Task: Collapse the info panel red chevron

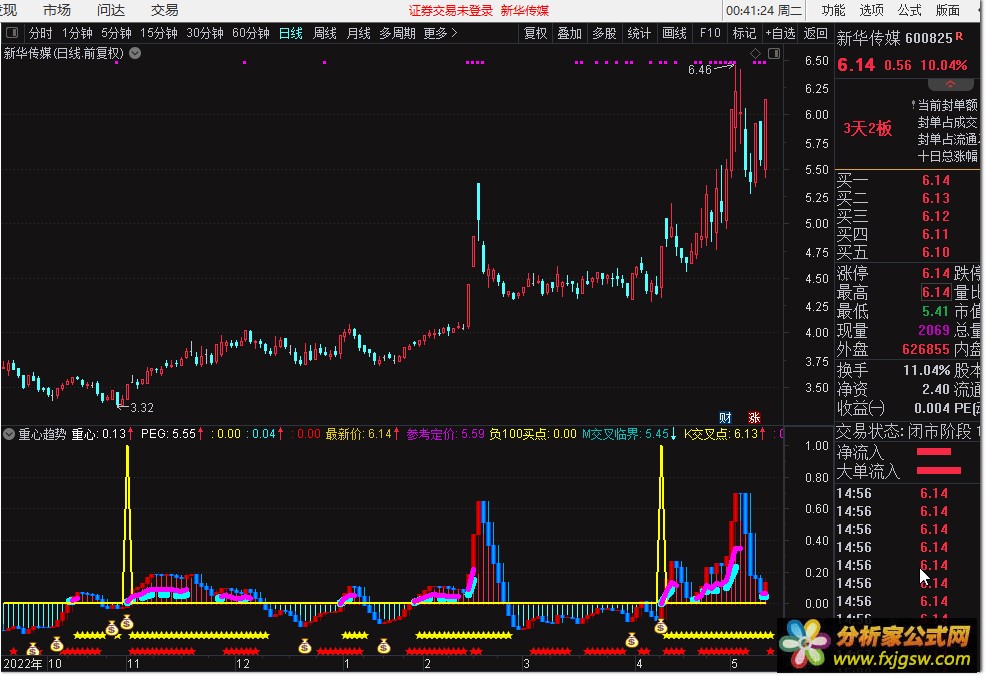Action: tap(950, 84)
